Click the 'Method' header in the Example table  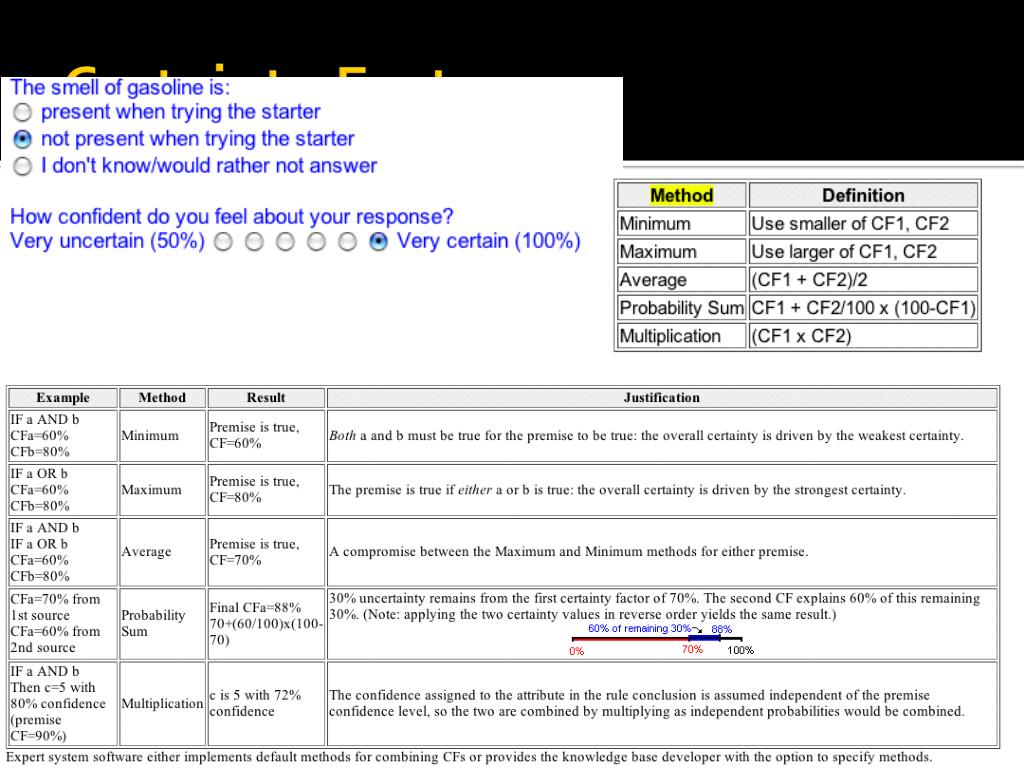162,398
